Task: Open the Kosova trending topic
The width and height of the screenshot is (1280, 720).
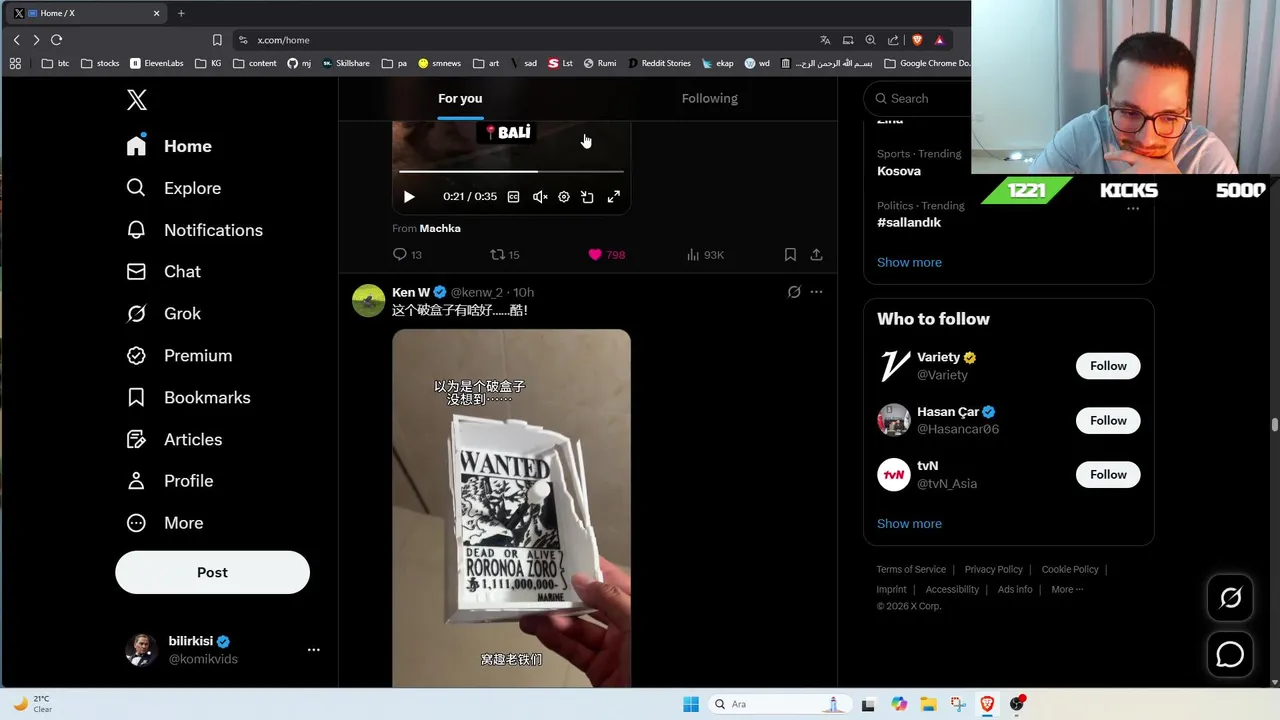Action: coord(899,171)
